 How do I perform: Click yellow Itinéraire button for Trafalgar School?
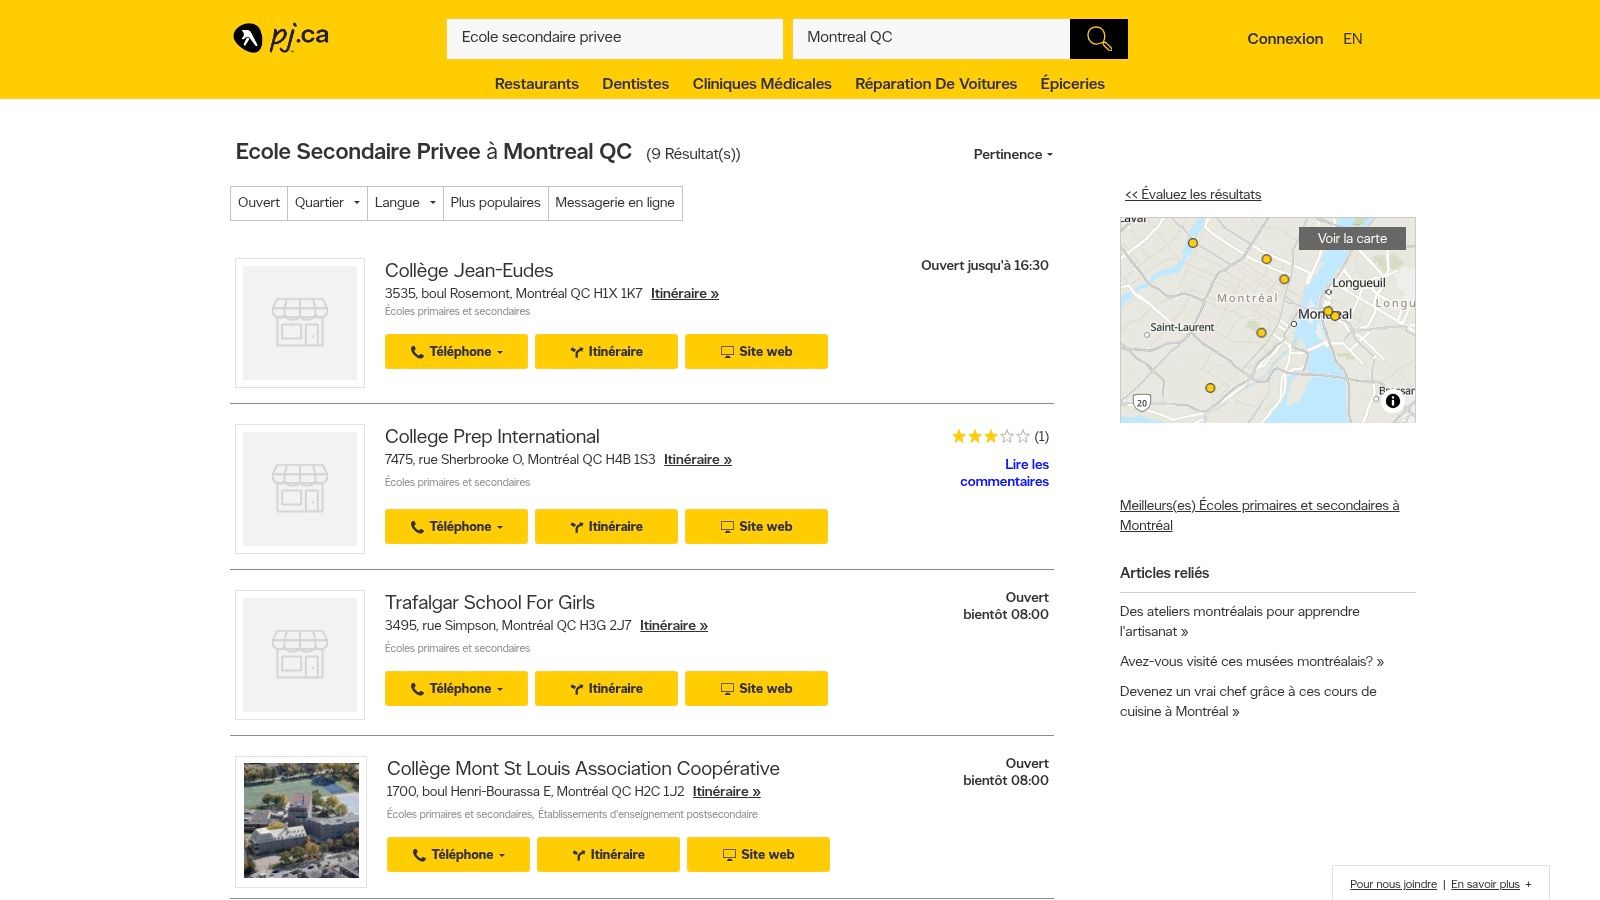[x=606, y=689]
